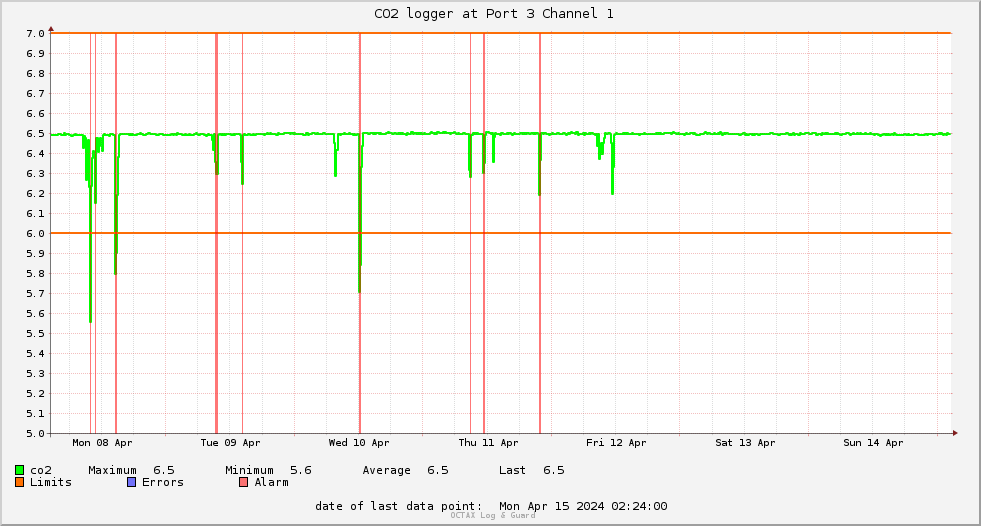Click the 'Limits' legend label

[51, 482]
